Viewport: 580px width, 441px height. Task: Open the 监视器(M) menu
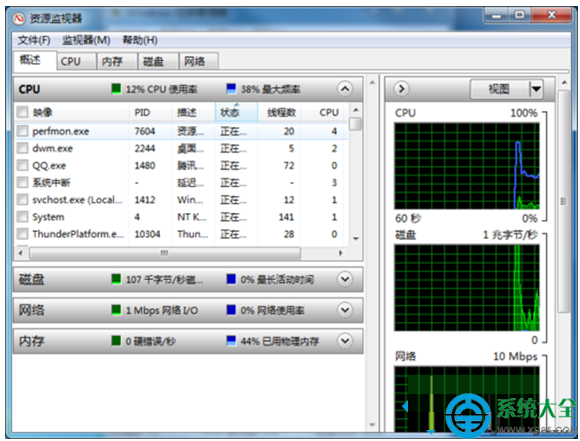[86, 40]
